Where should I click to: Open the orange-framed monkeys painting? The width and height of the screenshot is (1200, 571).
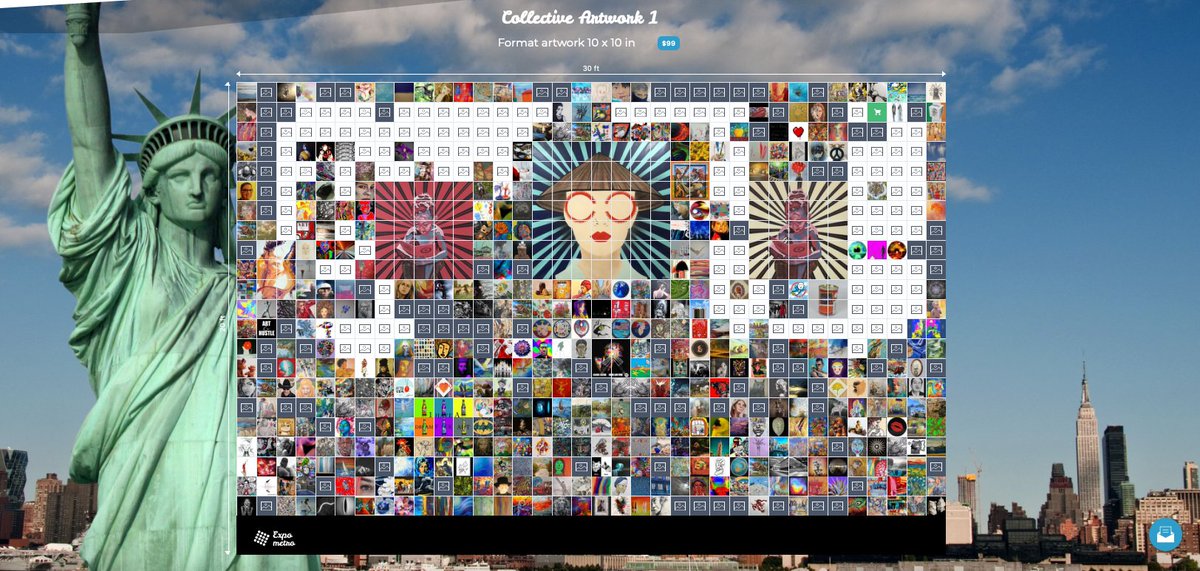point(690,181)
